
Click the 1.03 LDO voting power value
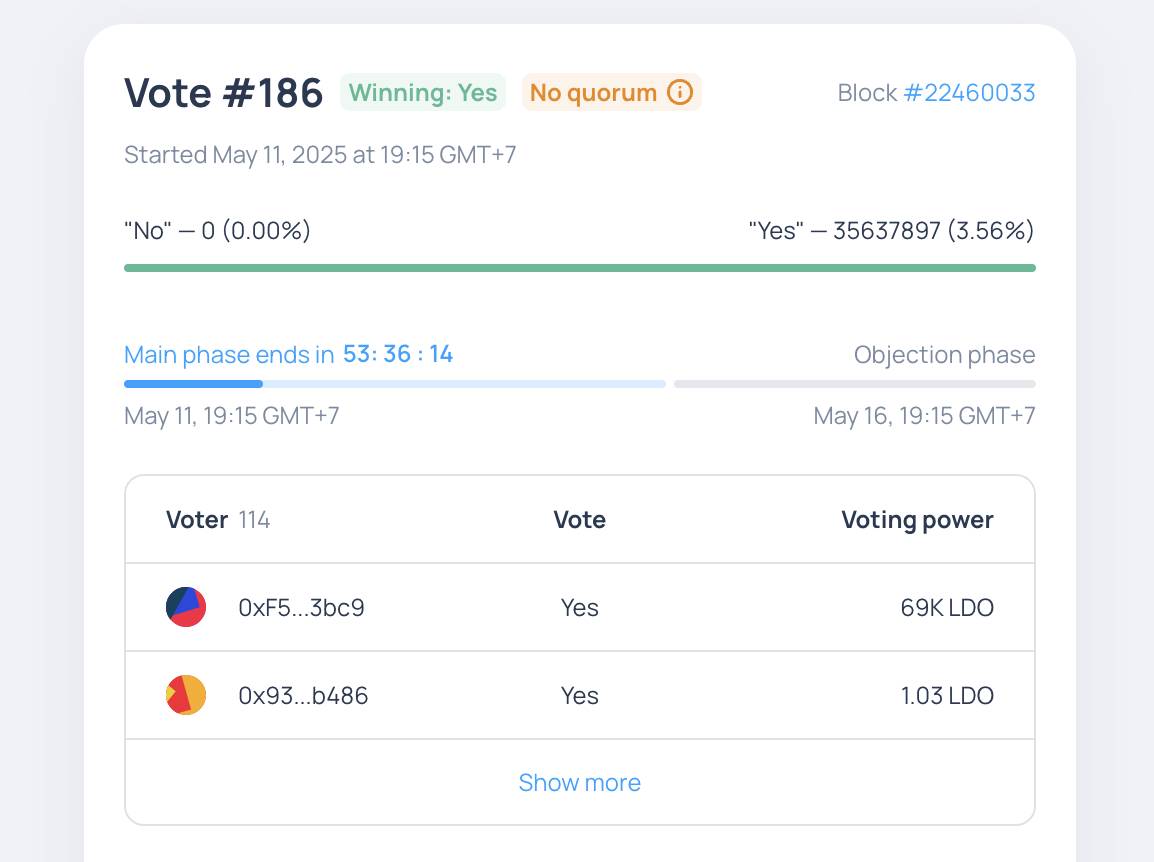click(946, 695)
